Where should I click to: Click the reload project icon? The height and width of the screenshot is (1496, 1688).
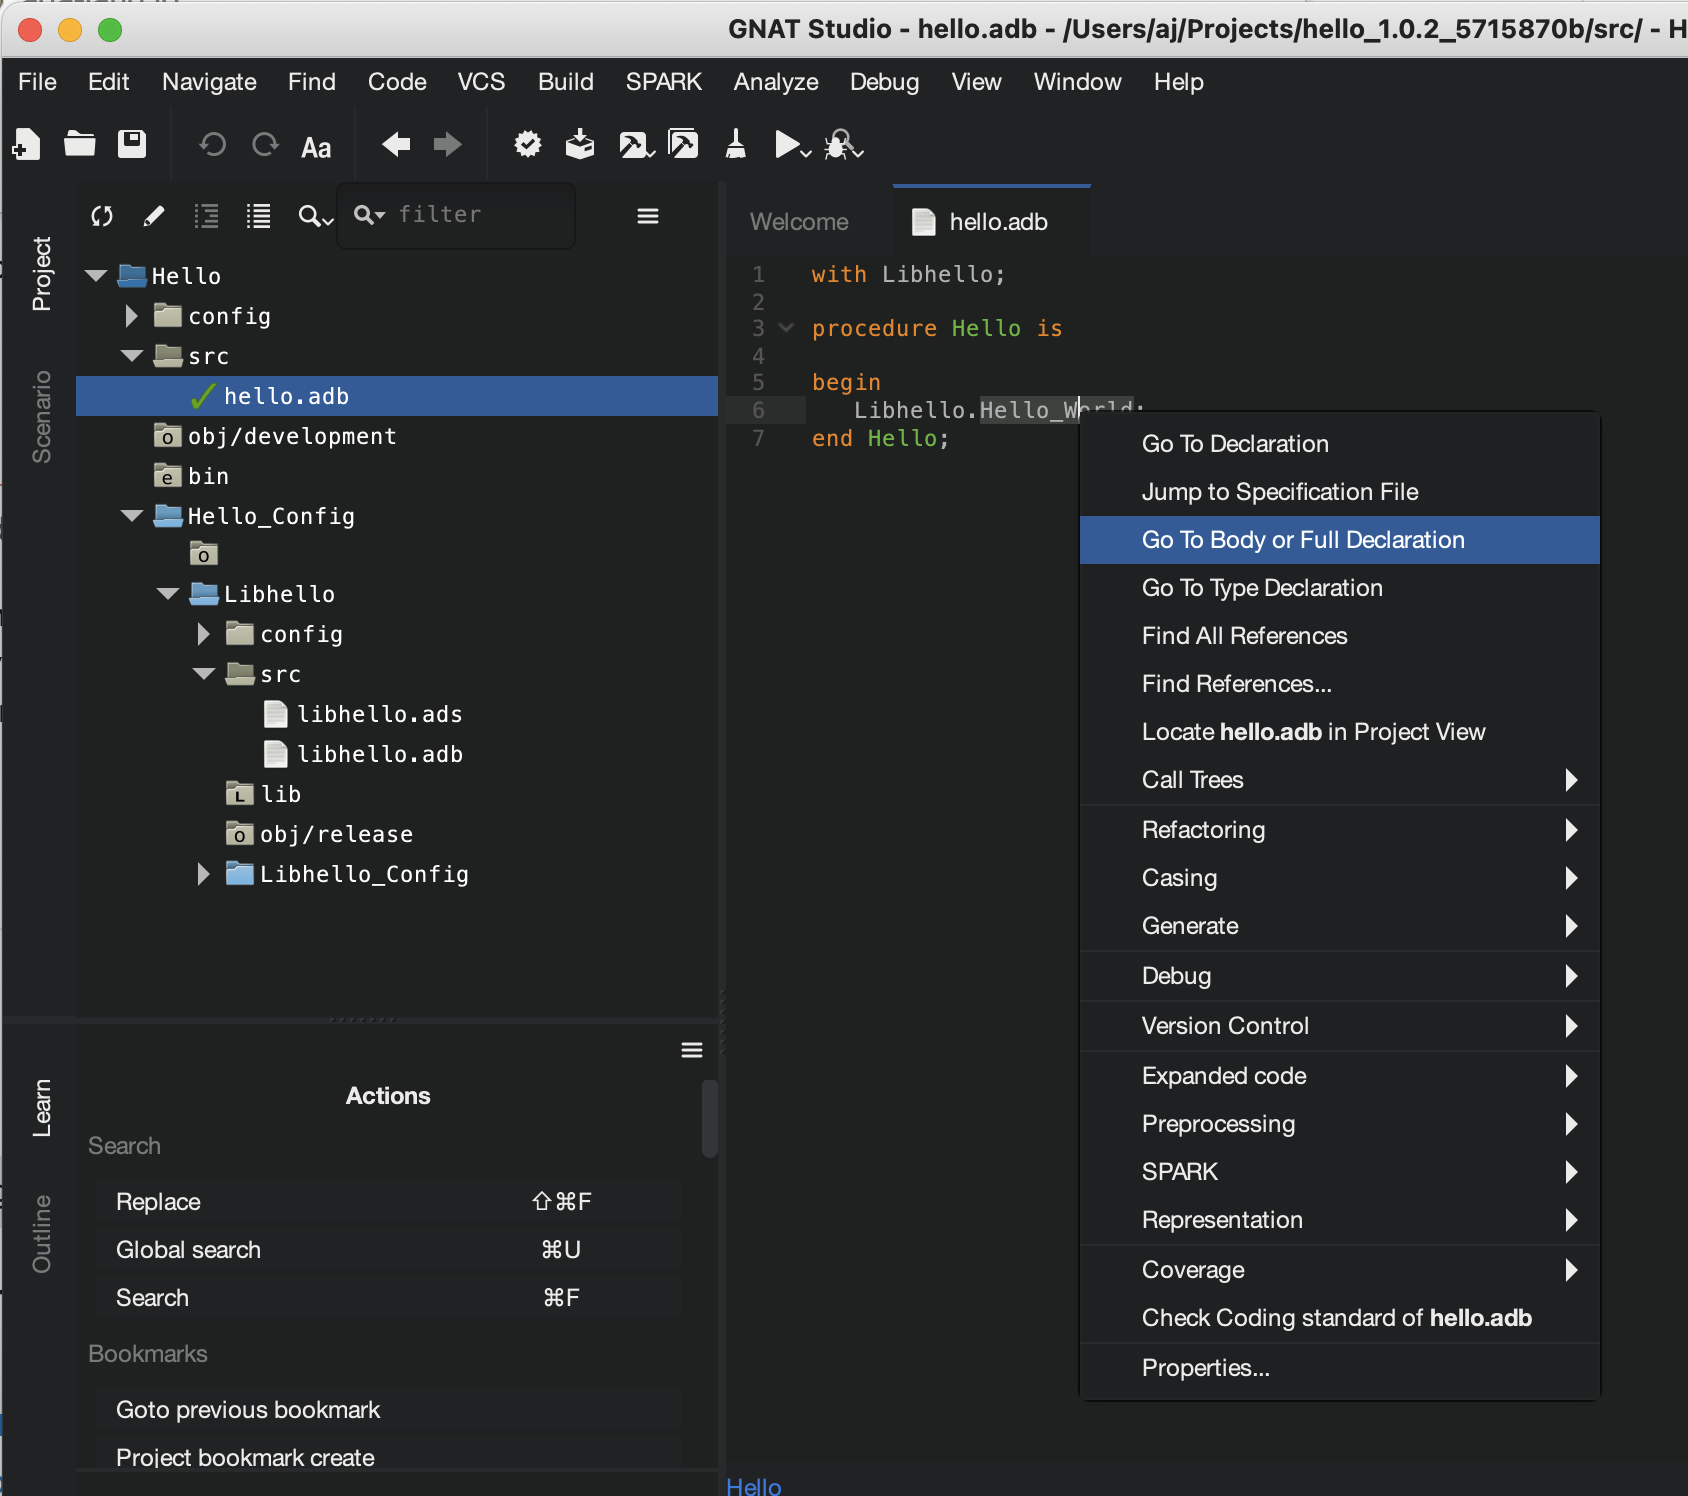[x=102, y=216]
